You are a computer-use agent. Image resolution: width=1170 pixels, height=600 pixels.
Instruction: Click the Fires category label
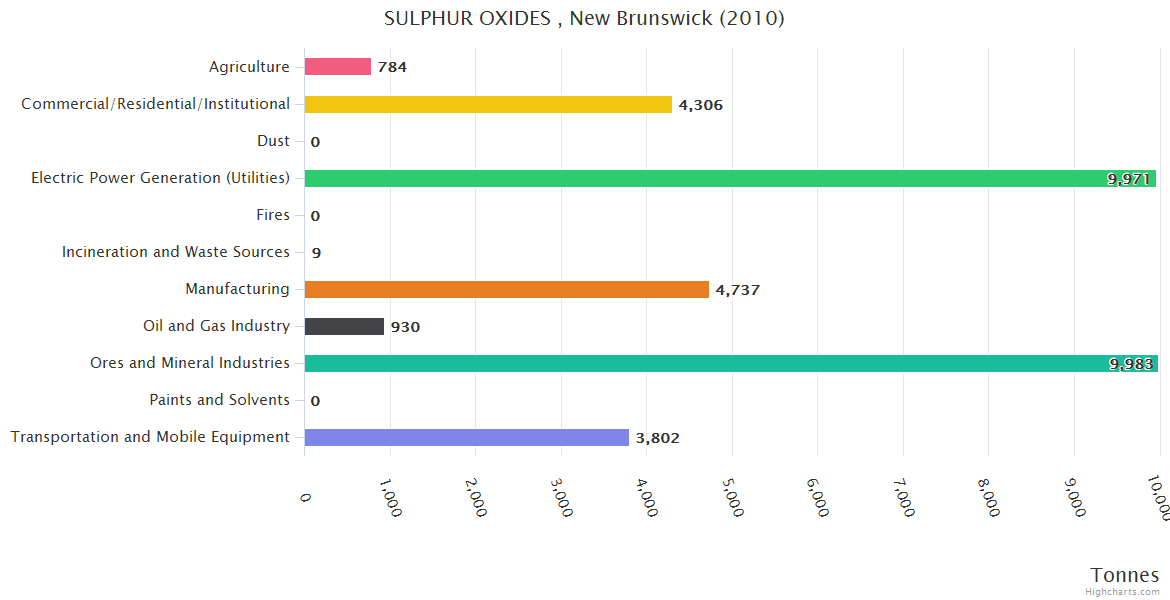[273, 215]
